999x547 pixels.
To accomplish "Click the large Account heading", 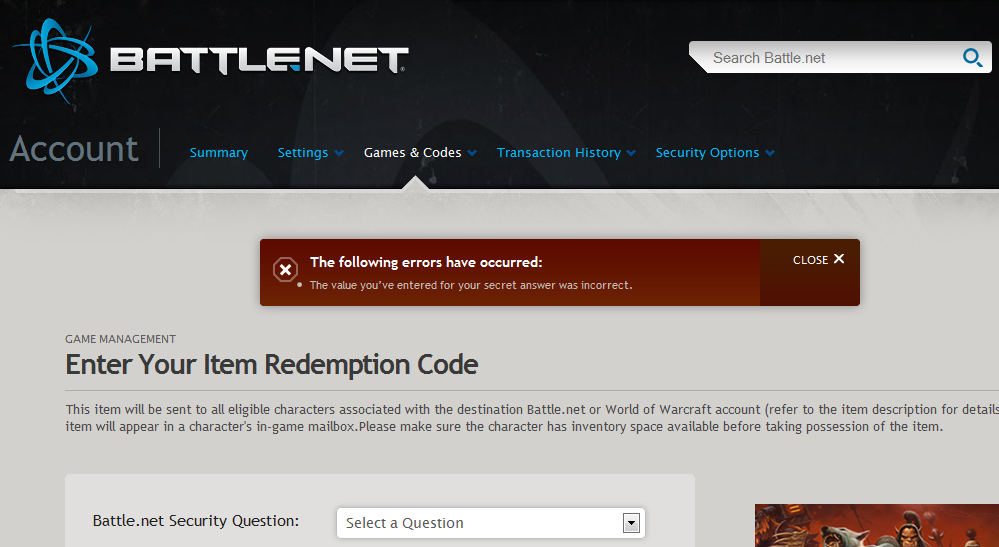I will (x=74, y=149).
